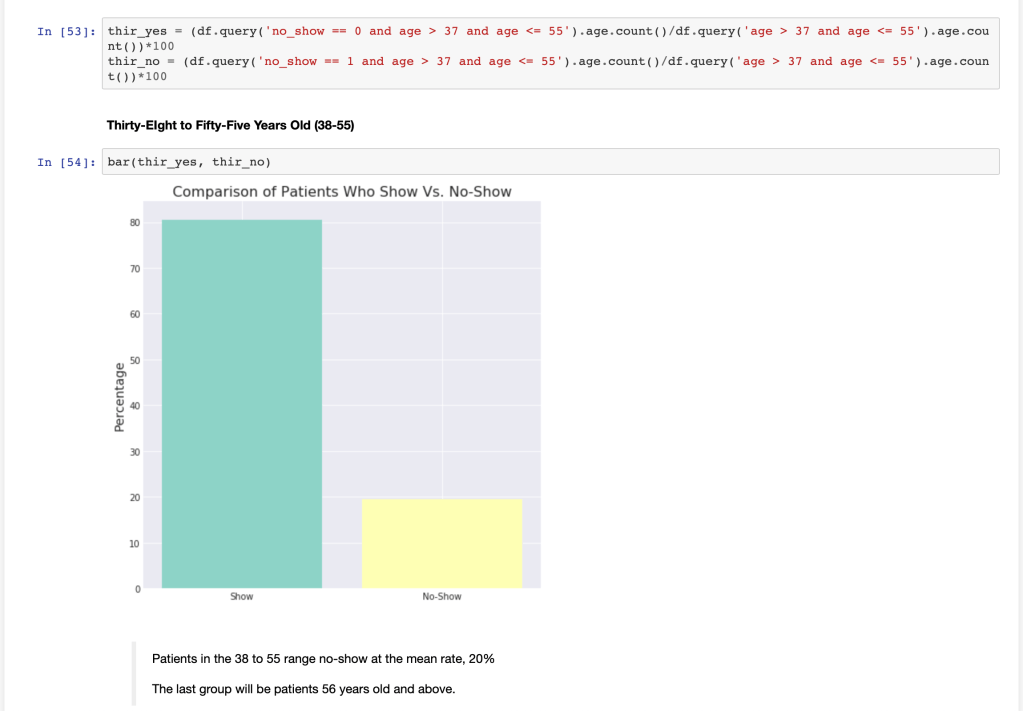Click the chart title Comparison of Patients
Image resolution: width=1023 pixels, height=711 pixels.
[341, 191]
